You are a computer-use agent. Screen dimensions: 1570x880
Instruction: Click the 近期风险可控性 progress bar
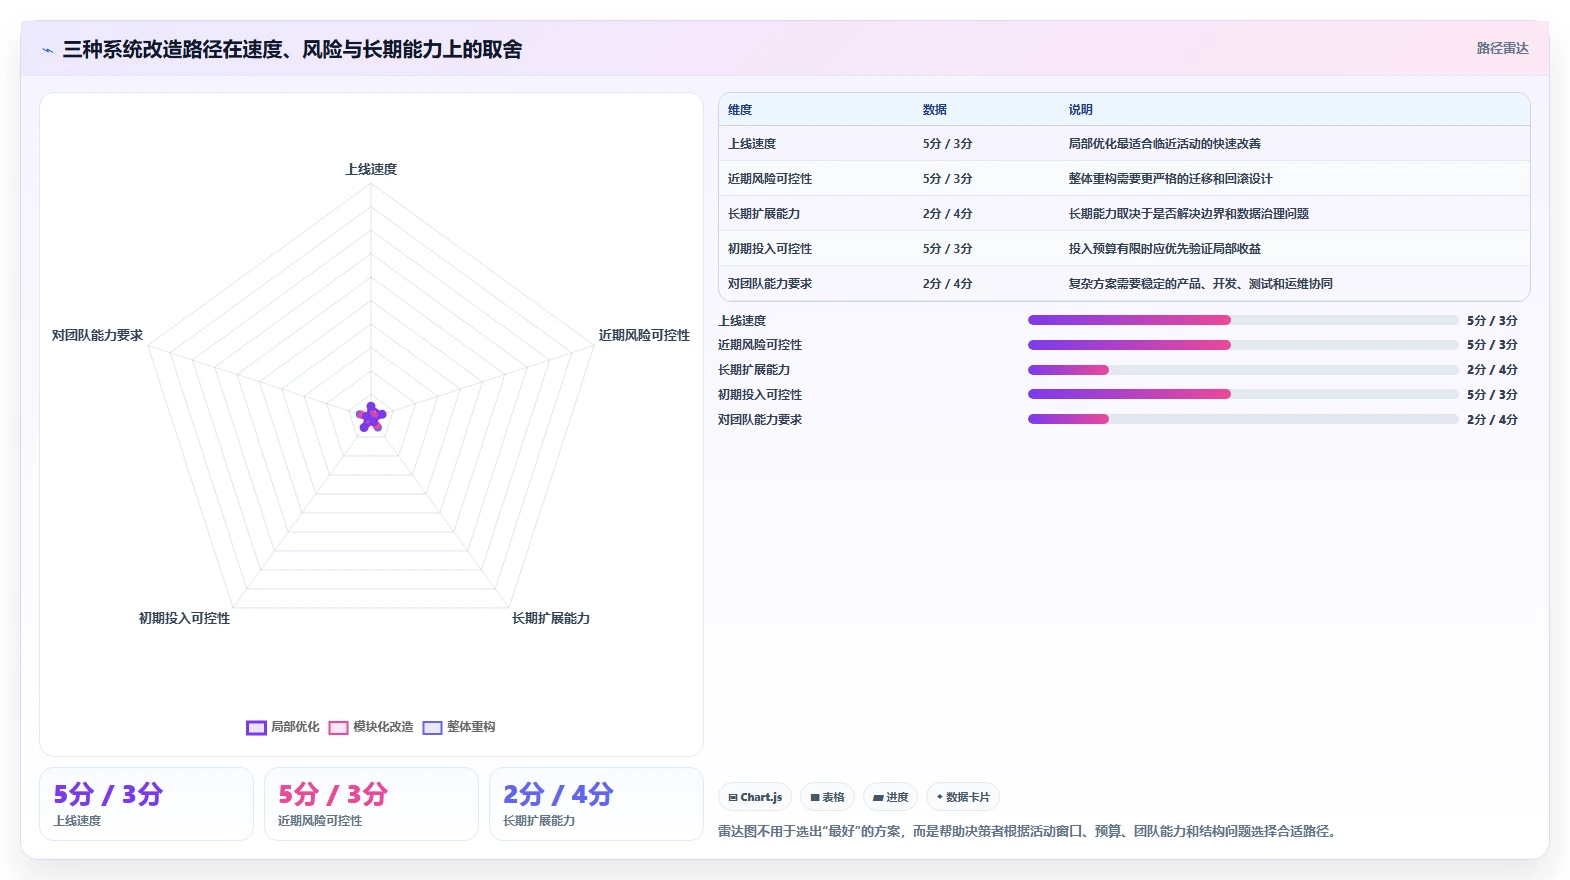[1243, 345]
